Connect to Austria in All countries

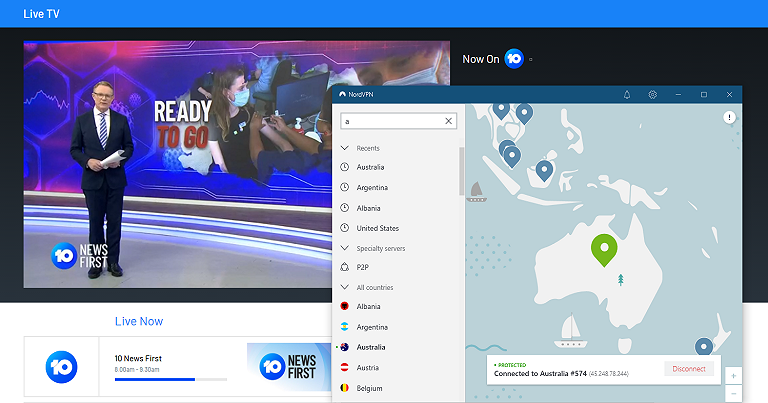(x=367, y=368)
